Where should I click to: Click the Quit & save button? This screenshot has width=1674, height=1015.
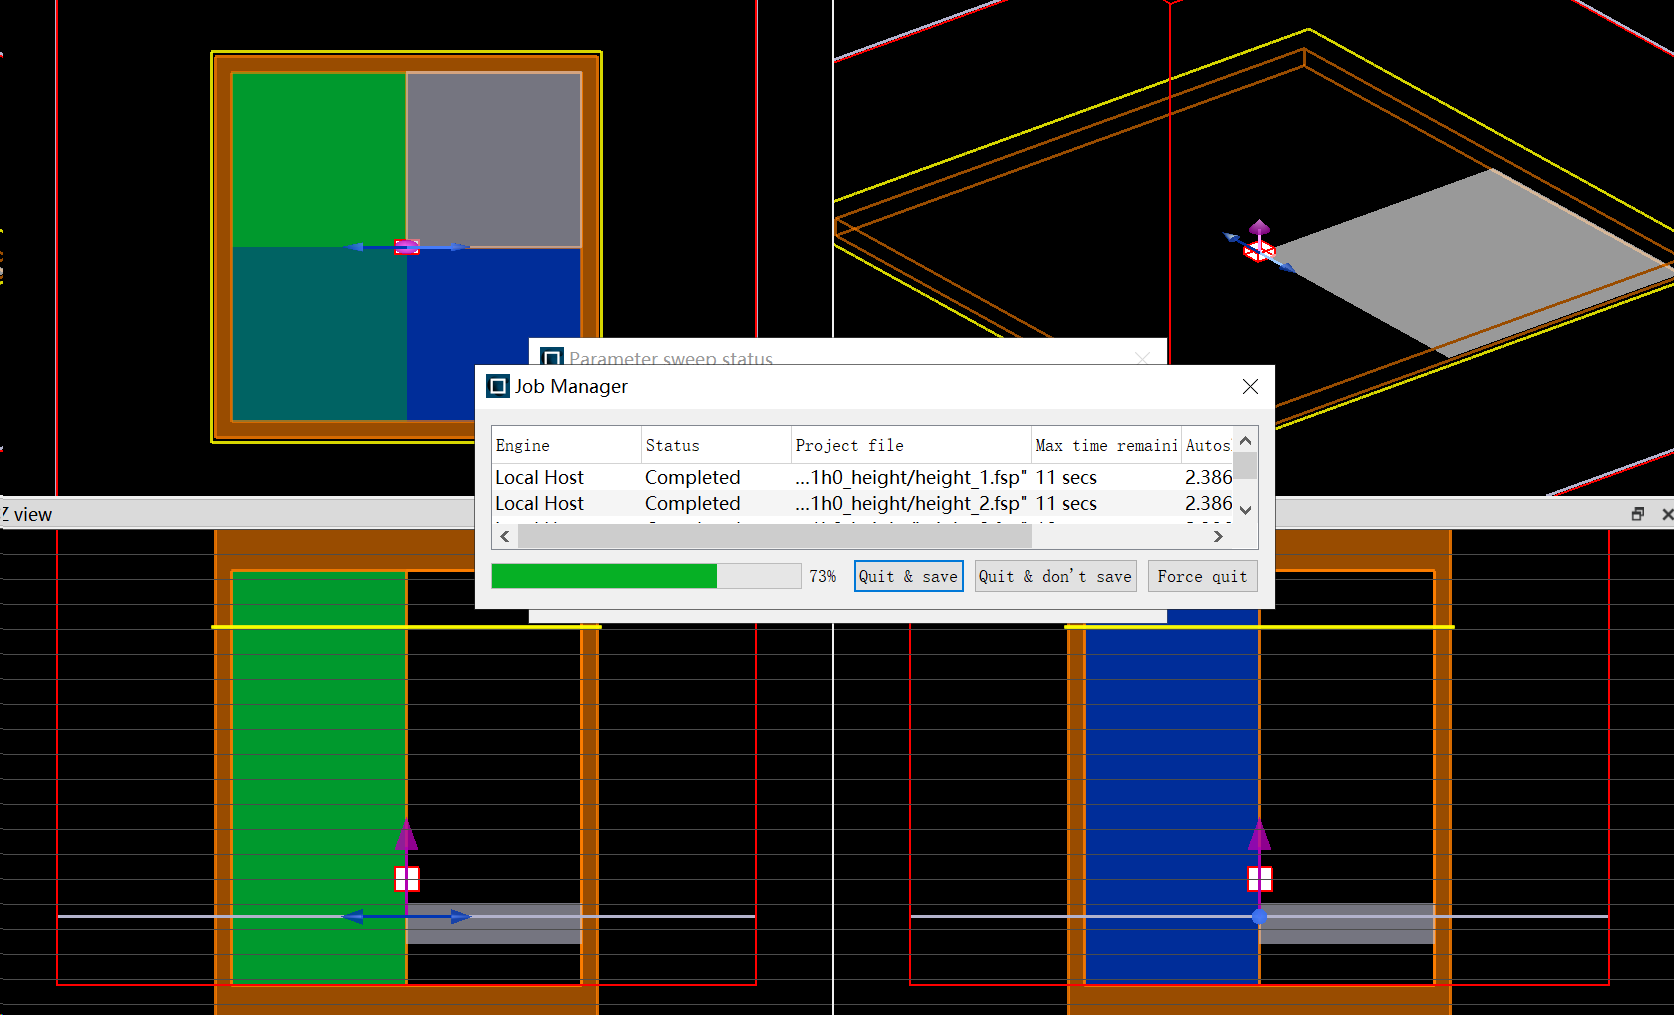coord(908,576)
